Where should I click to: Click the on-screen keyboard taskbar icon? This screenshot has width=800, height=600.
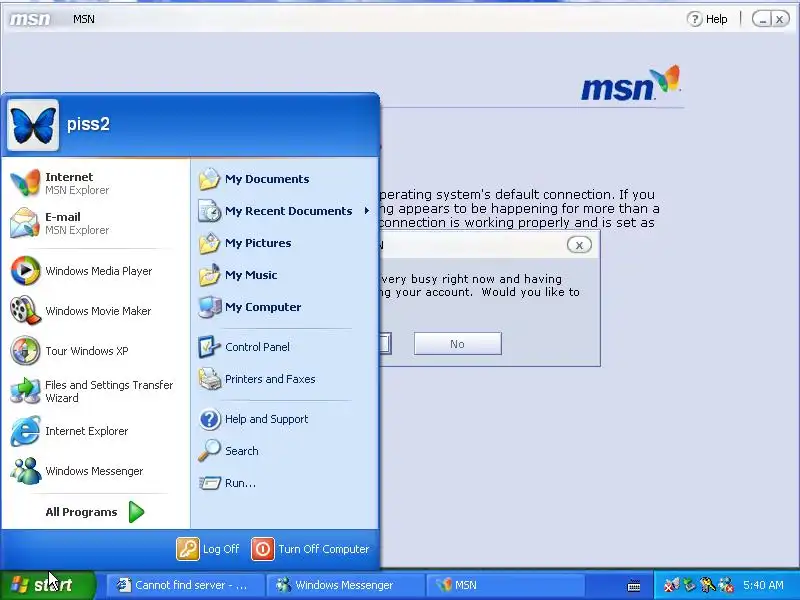(634, 586)
